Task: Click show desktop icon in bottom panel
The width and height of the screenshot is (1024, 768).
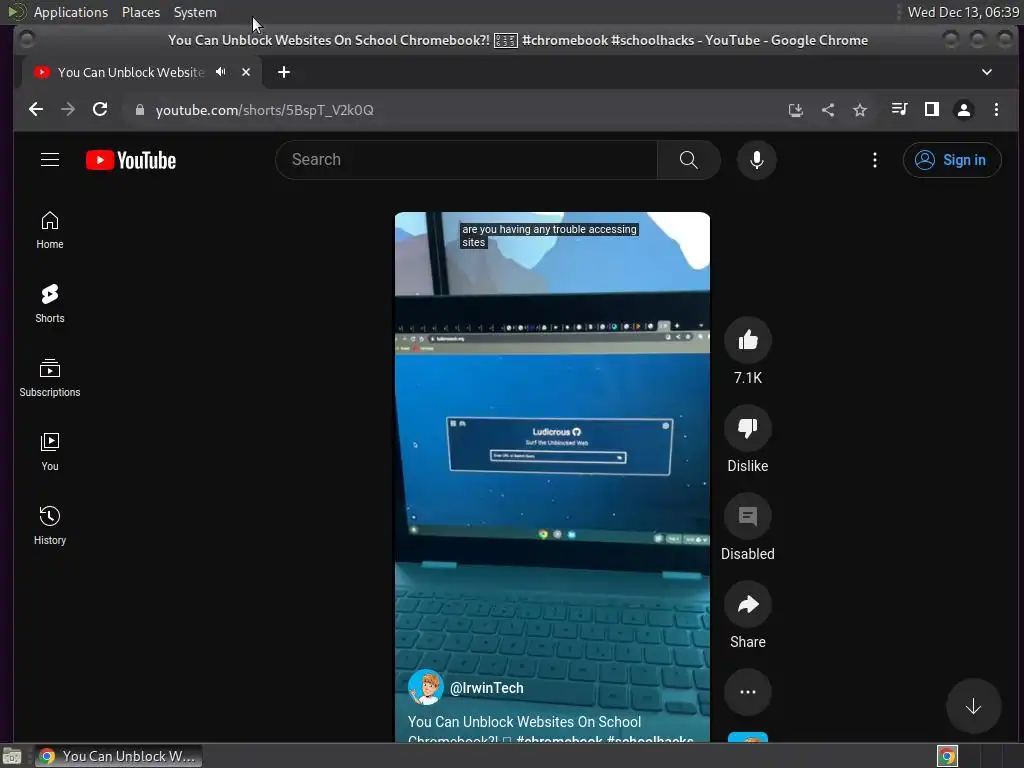Action: [x=12, y=756]
